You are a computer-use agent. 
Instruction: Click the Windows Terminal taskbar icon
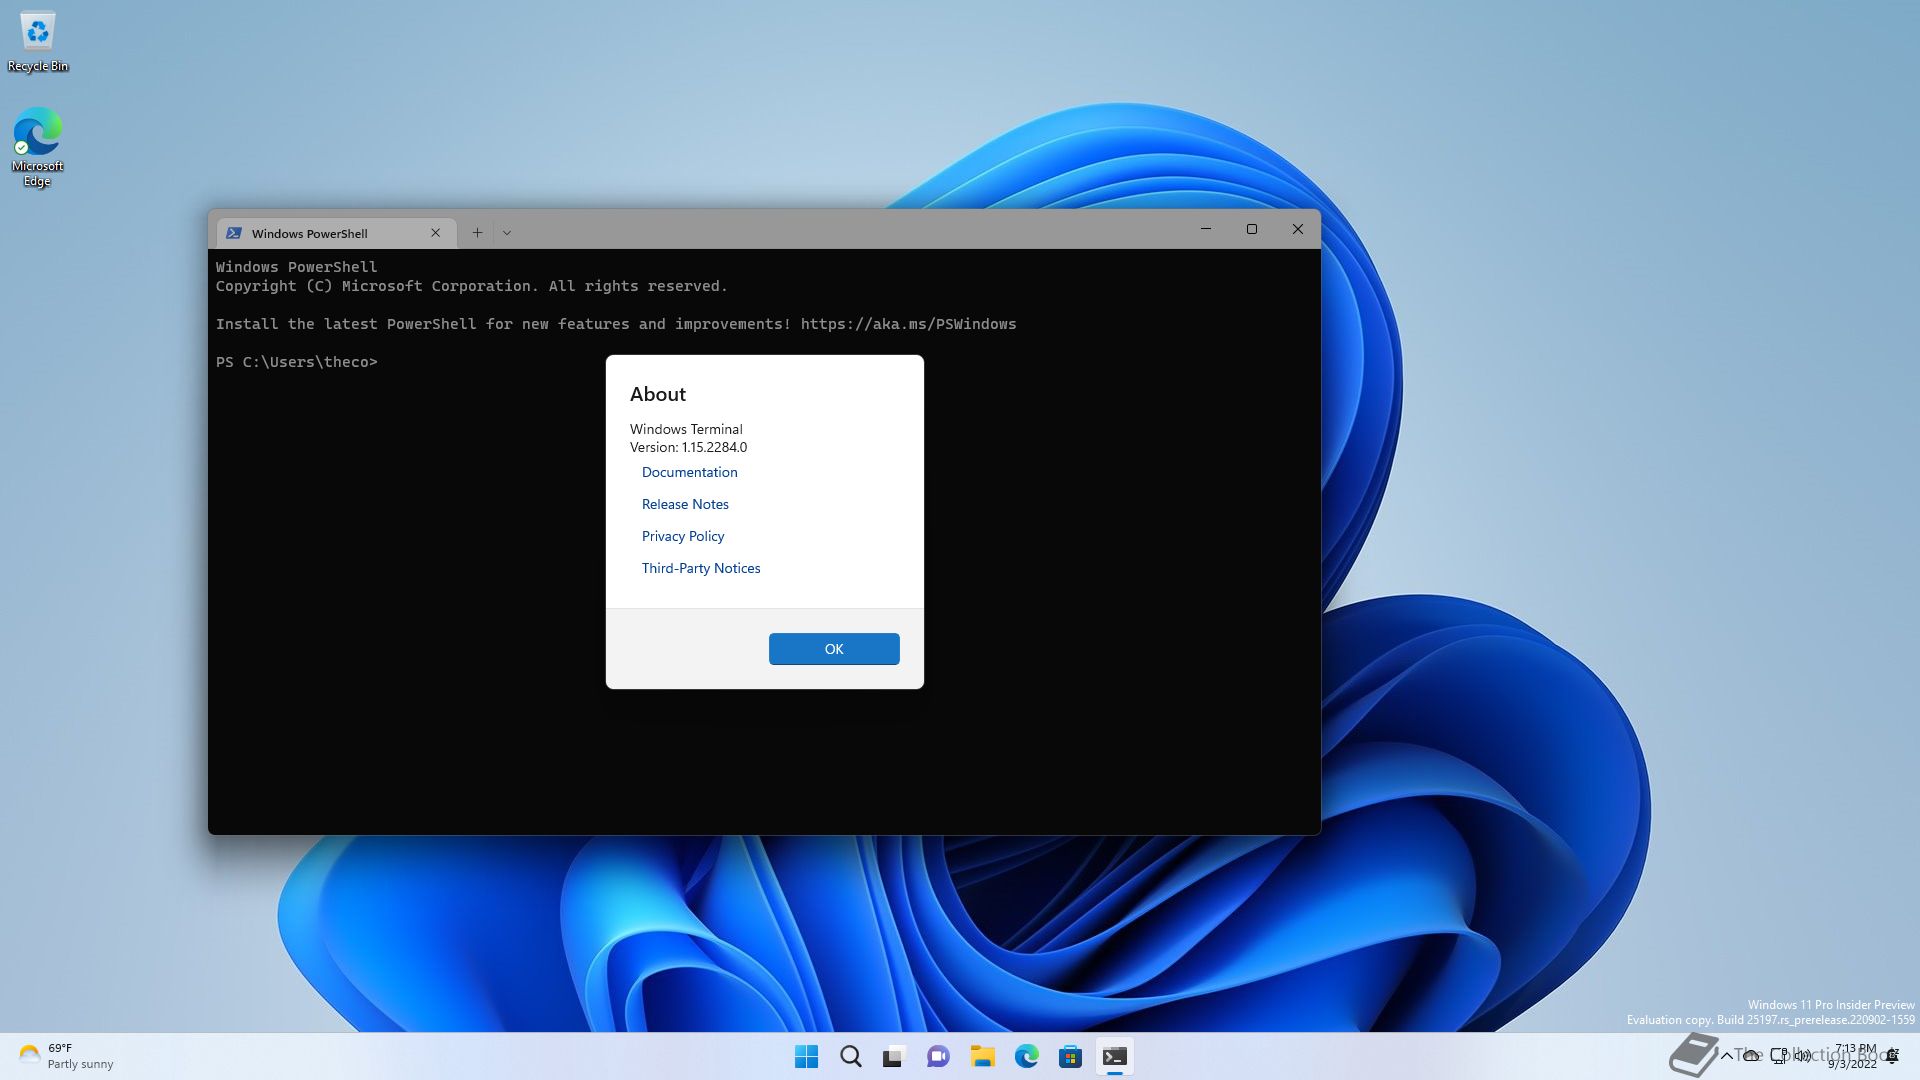click(1114, 1056)
